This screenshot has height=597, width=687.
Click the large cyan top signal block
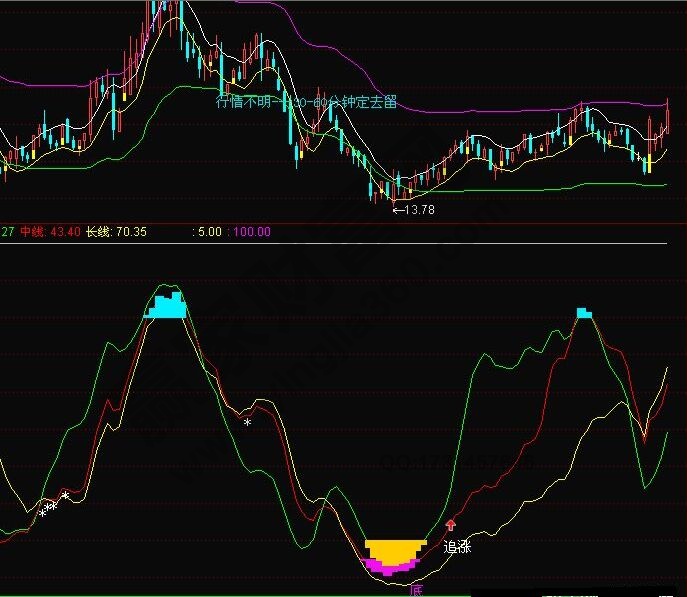click(x=167, y=306)
